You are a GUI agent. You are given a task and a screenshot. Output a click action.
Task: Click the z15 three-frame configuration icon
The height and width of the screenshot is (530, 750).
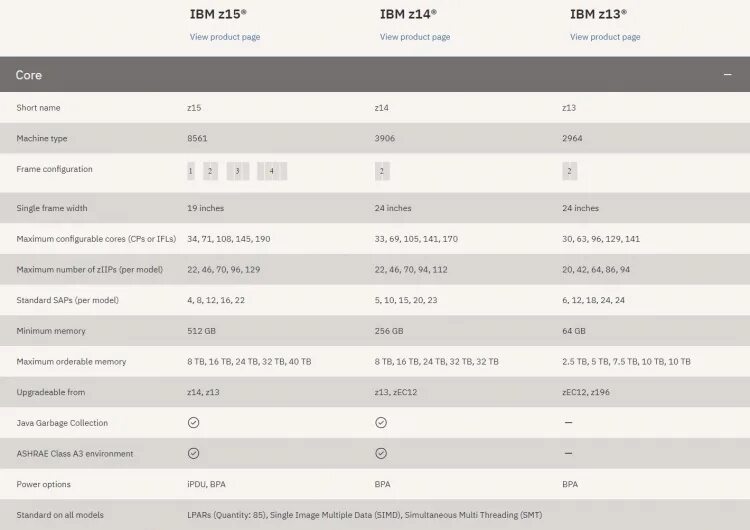click(238, 171)
